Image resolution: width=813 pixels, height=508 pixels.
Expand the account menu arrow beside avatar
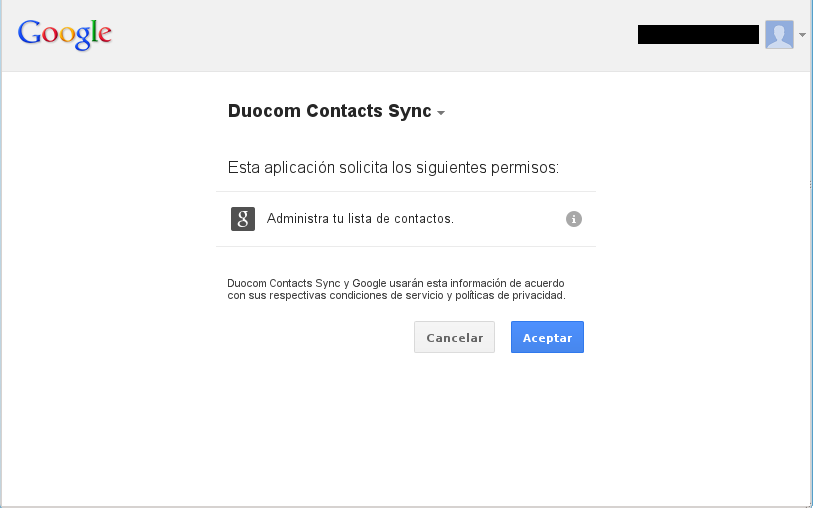(802, 35)
